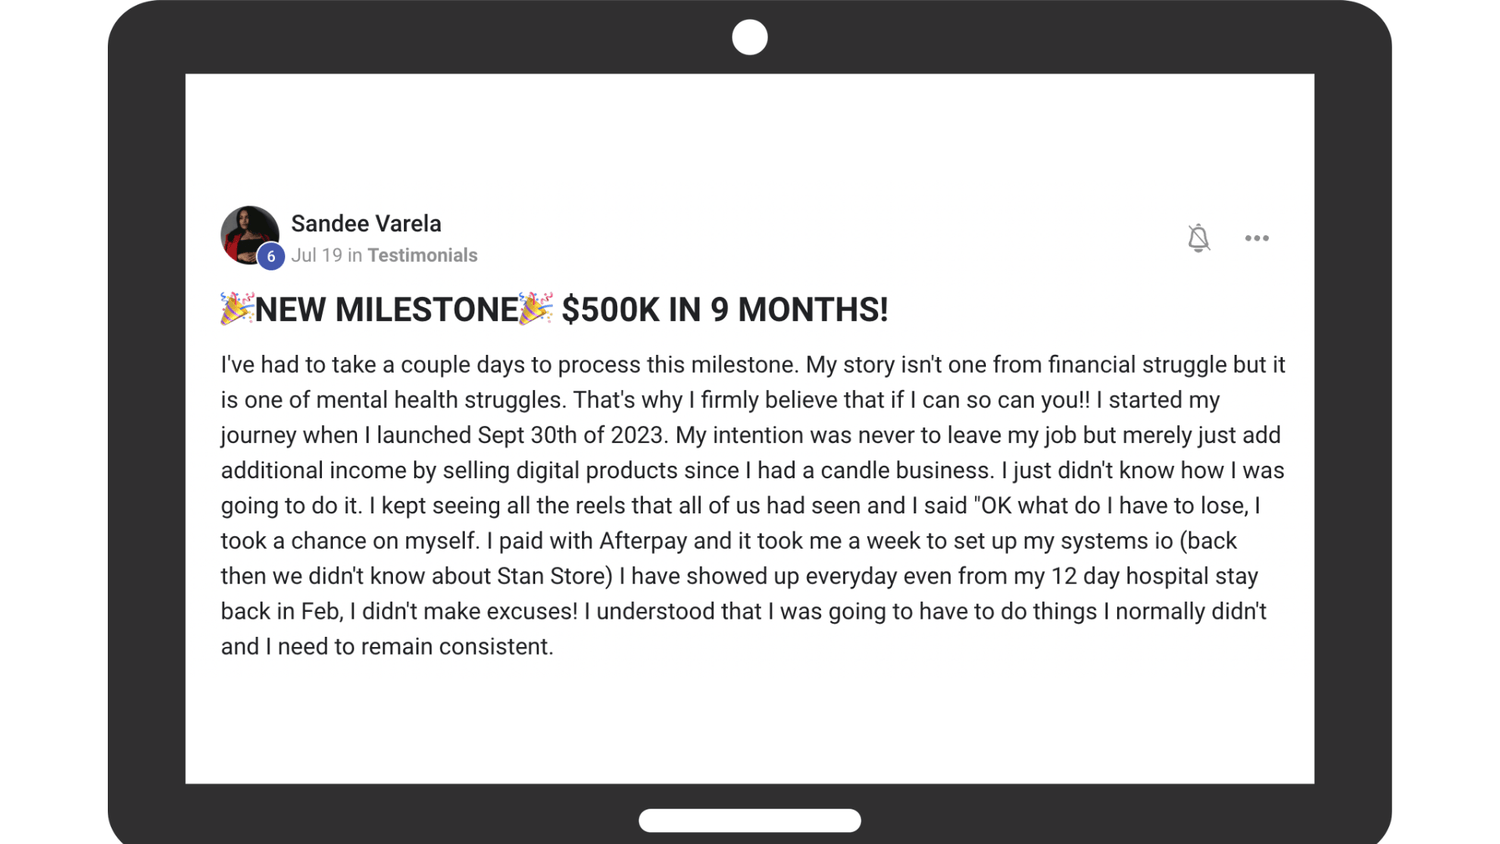The width and height of the screenshot is (1500, 844).
Task: Click the party popper emoji before $500K
Action: coord(536,309)
